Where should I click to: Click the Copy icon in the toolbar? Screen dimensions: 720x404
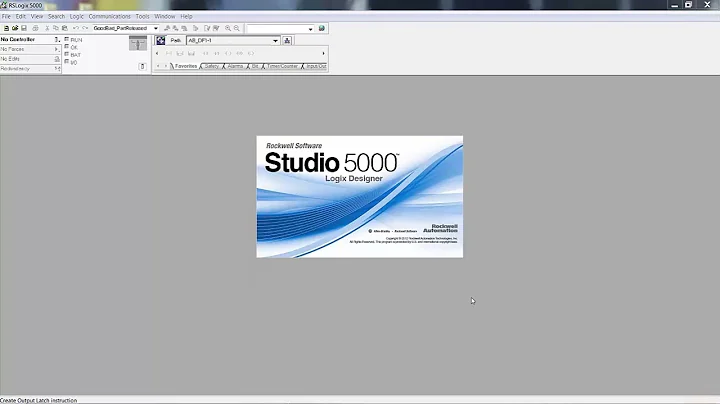pyautogui.click(x=56, y=28)
